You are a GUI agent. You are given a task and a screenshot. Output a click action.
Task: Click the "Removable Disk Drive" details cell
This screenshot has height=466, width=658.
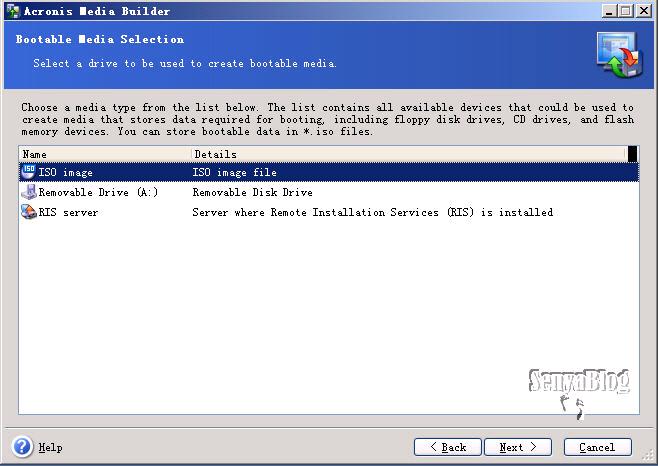[253, 192]
